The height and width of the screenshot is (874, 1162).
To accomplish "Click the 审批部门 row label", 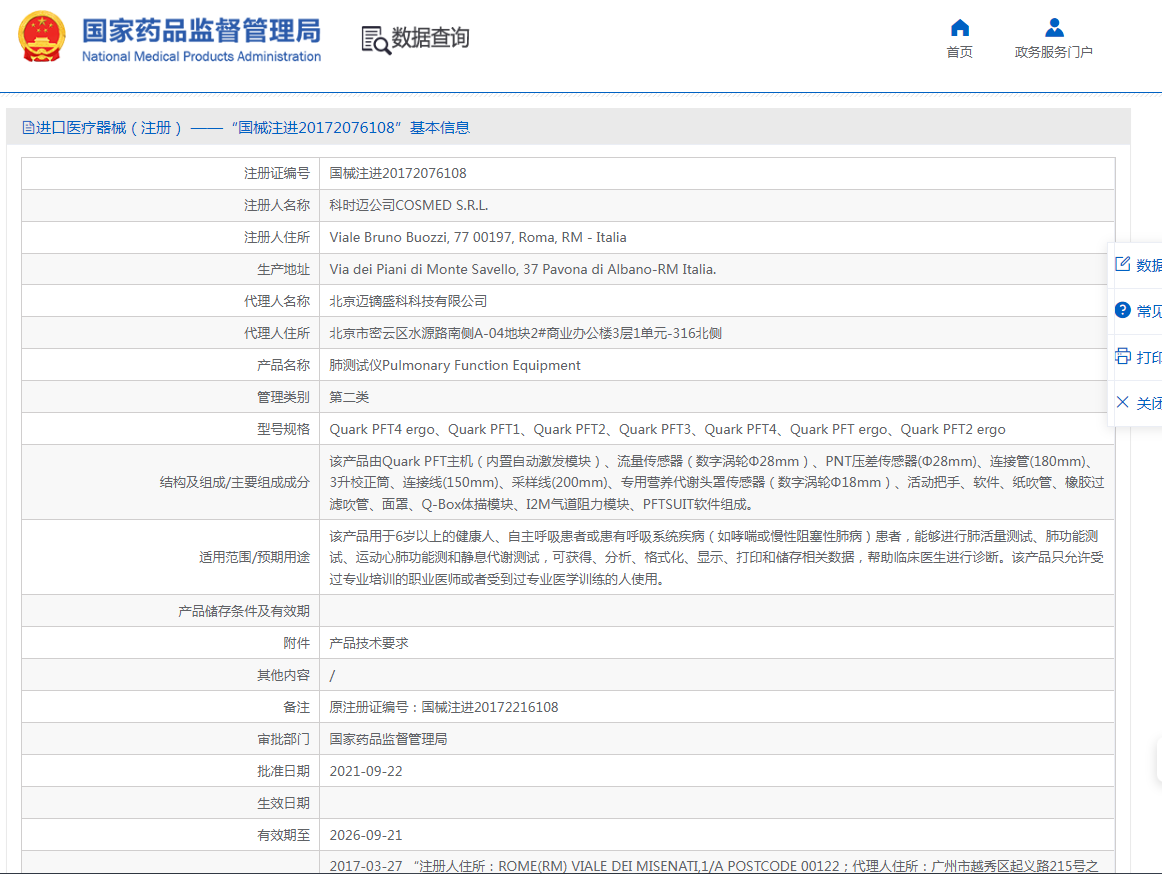I will coord(283,739).
